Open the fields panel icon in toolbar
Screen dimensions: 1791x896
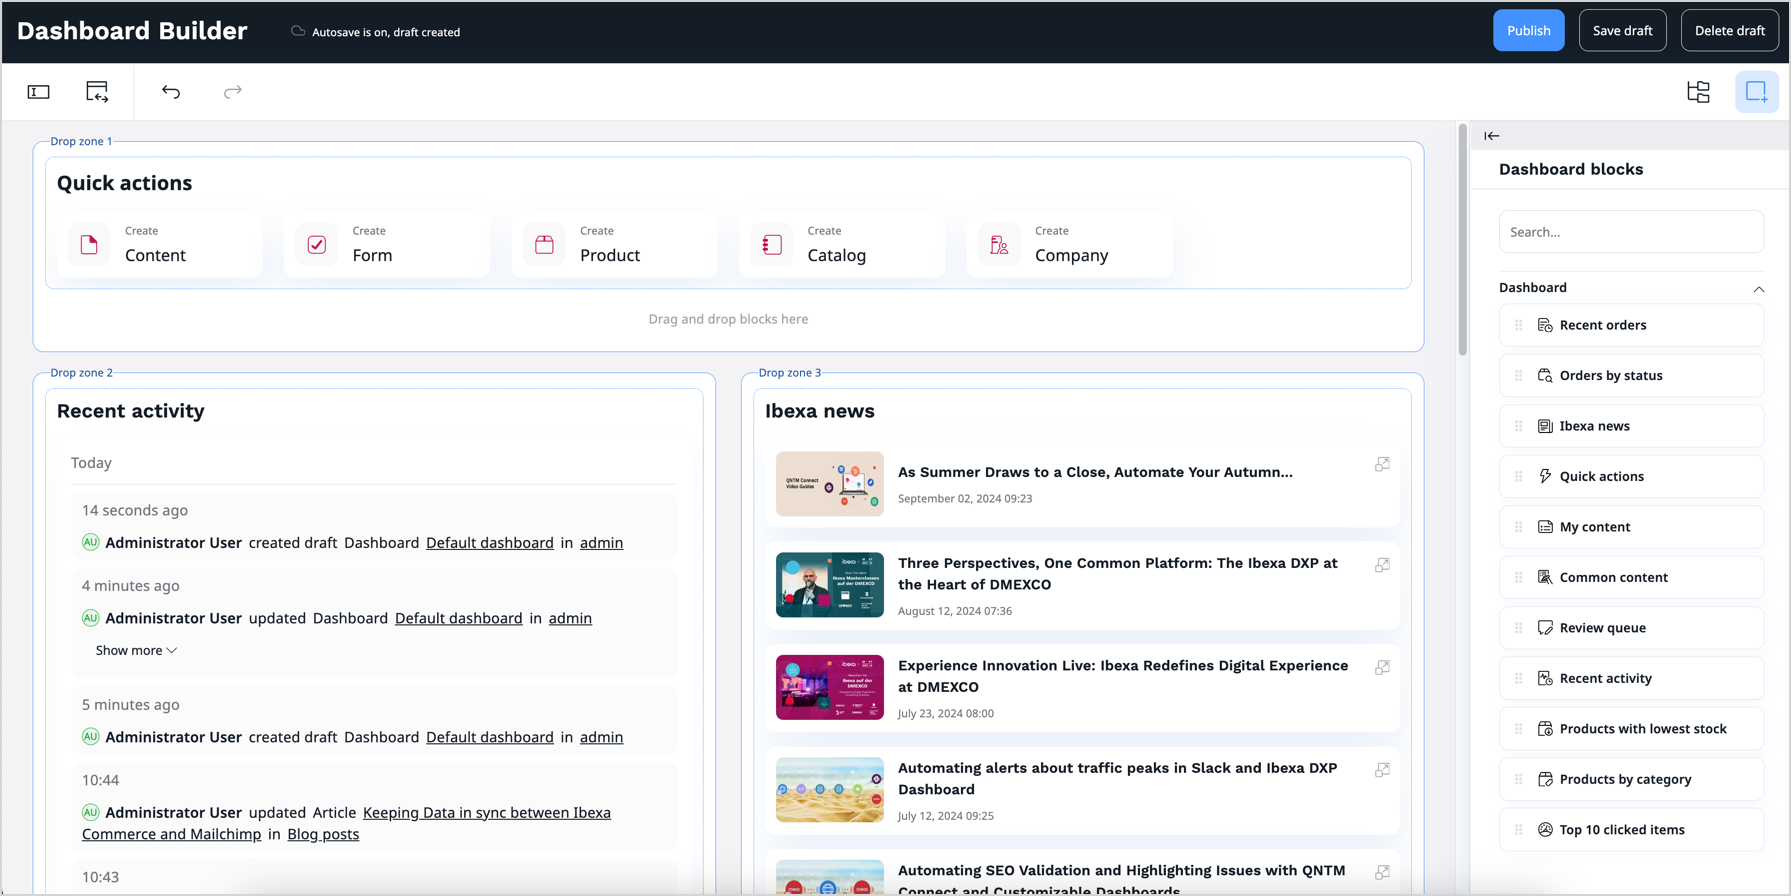coord(39,92)
